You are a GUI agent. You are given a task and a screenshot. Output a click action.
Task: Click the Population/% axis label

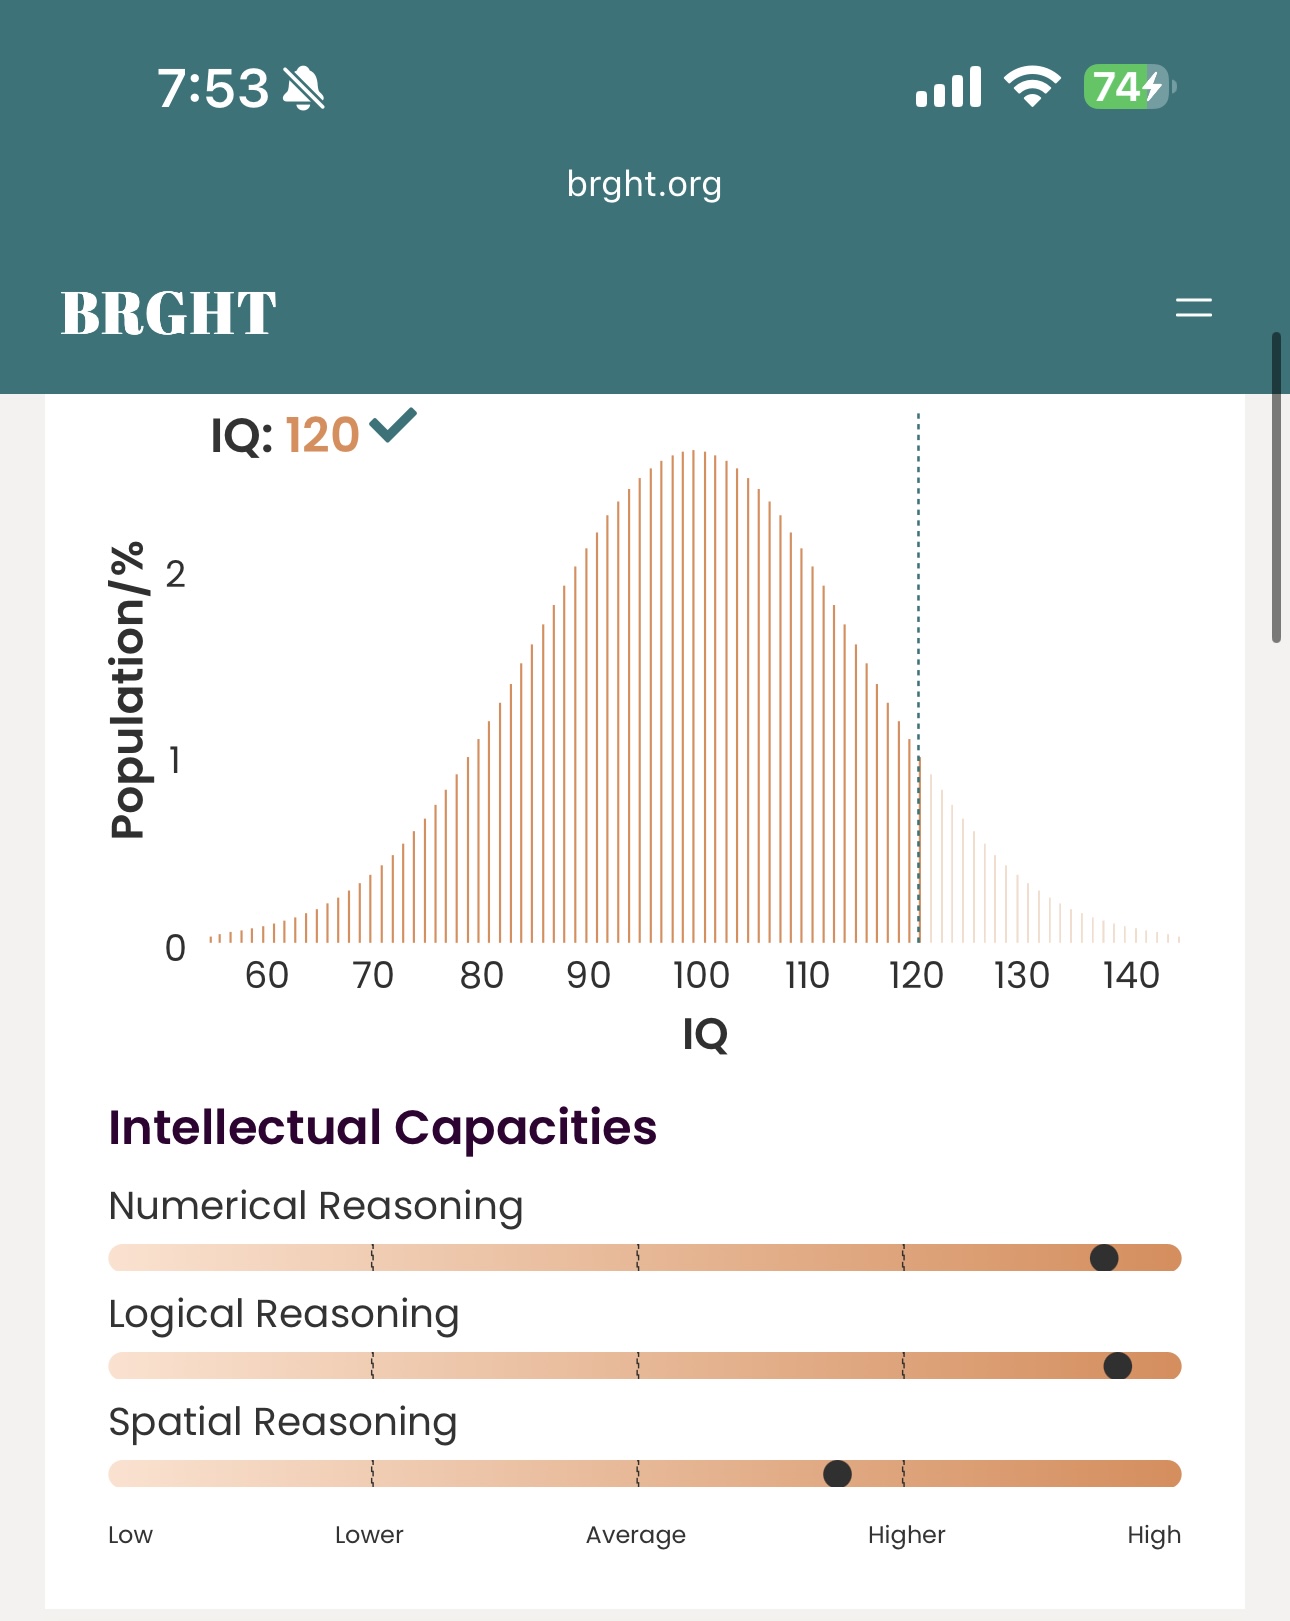point(128,690)
